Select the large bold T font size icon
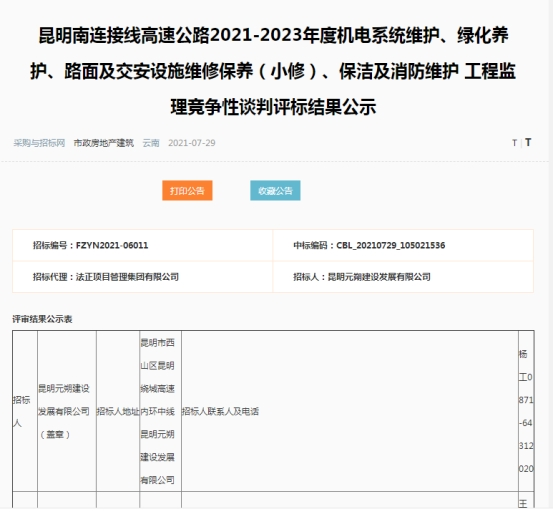This screenshot has width=554, height=512. point(528,142)
